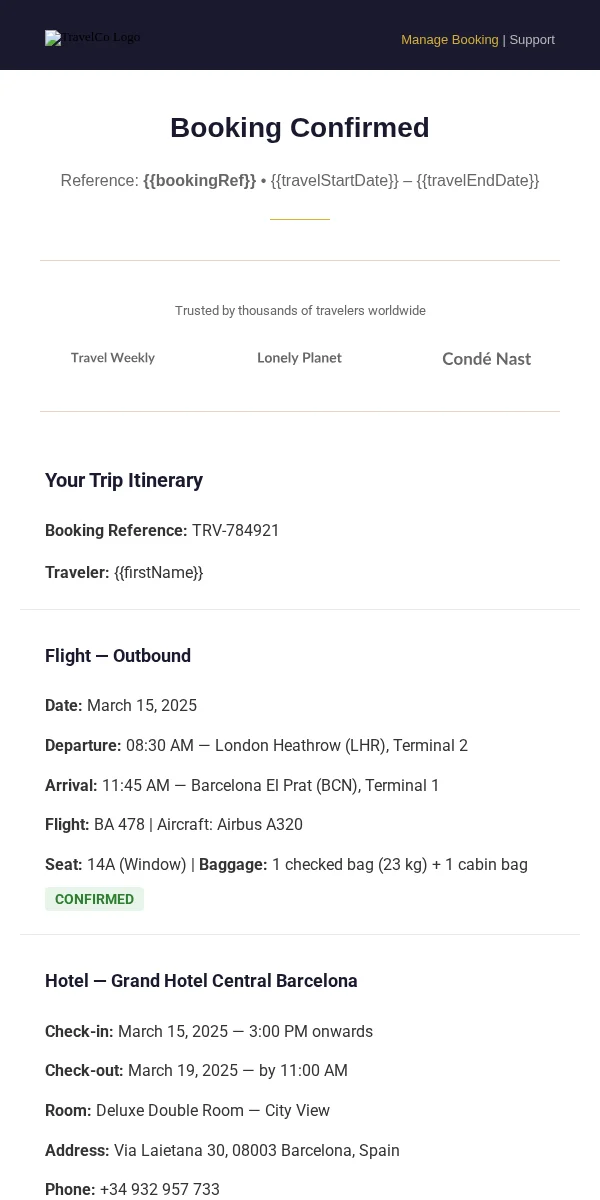Screen dimensions: 600x1200
Task: Click the TravelCo logo image
Action: [93, 38]
